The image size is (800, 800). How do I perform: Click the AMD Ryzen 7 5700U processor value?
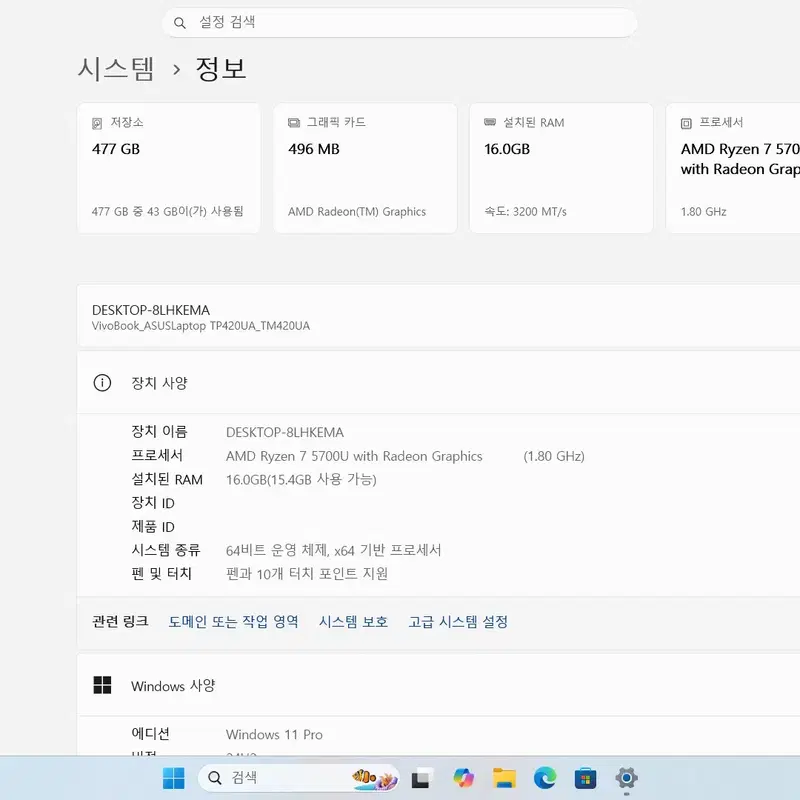coord(354,456)
